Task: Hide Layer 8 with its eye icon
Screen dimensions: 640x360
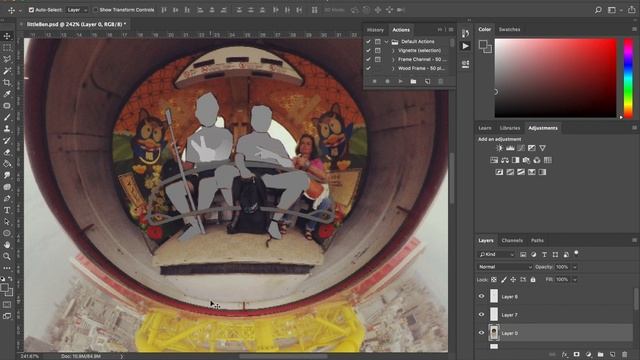Action: click(x=482, y=296)
